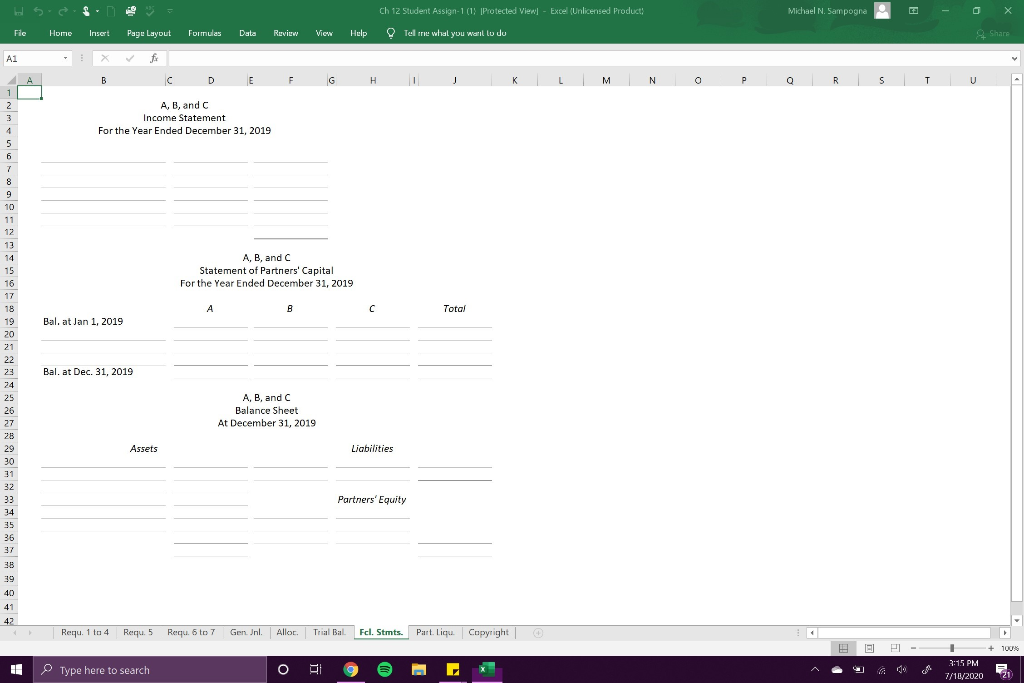Image resolution: width=1024 pixels, height=683 pixels.
Task: Click the 100% zoom level
Action: pyautogui.click(x=1010, y=648)
